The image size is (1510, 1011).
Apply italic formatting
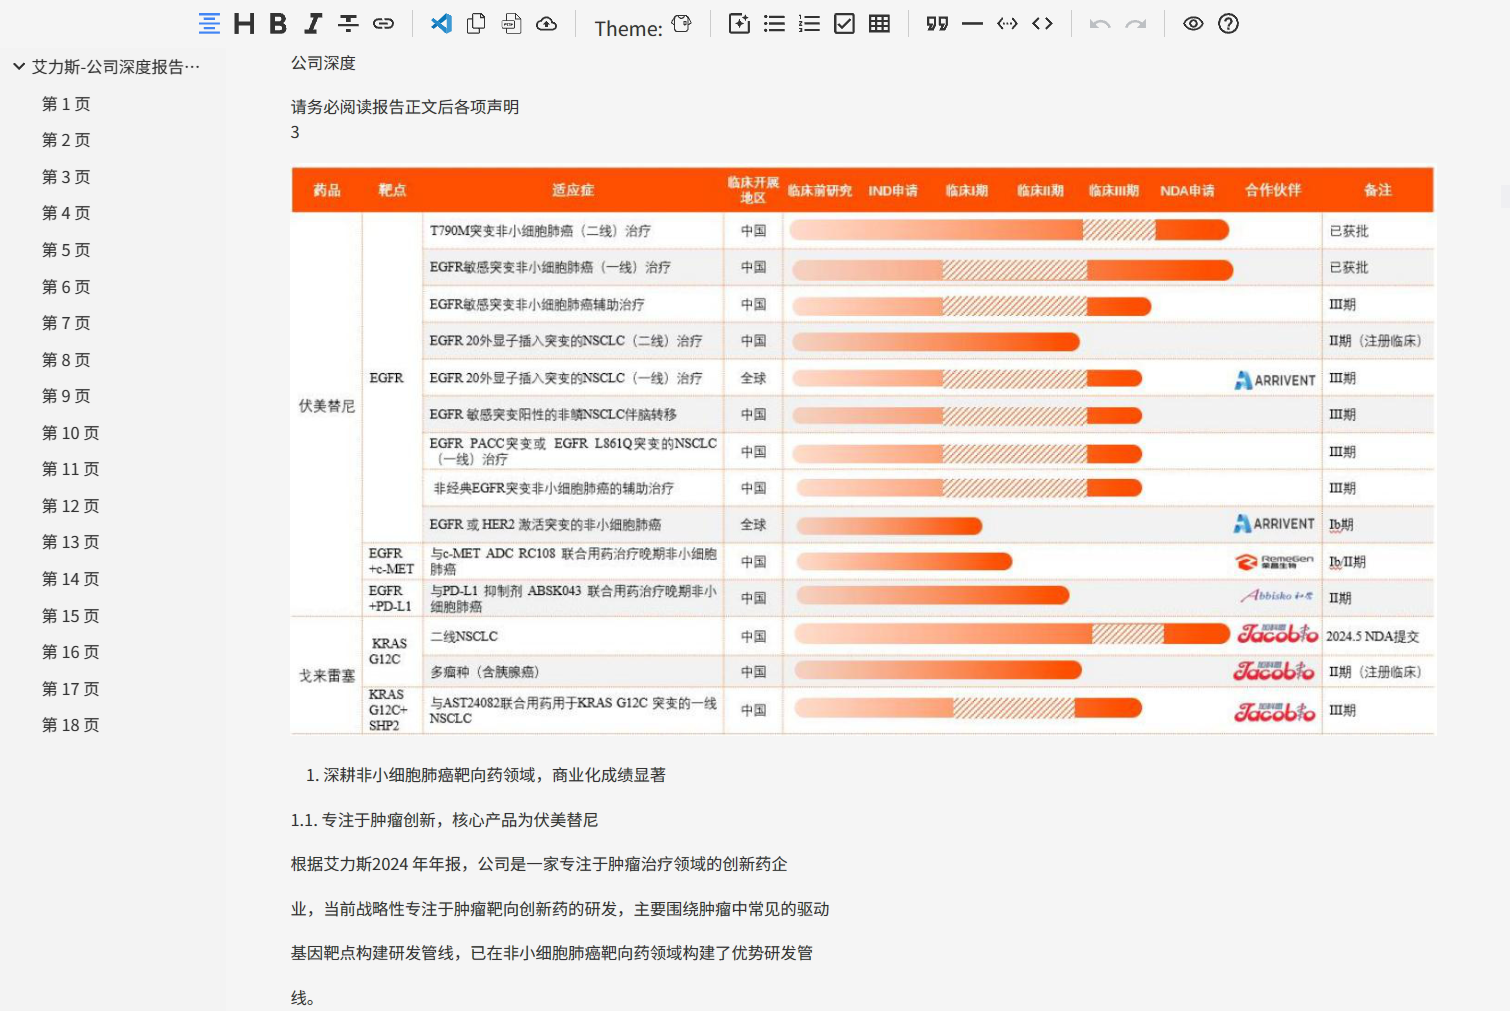point(312,24)
